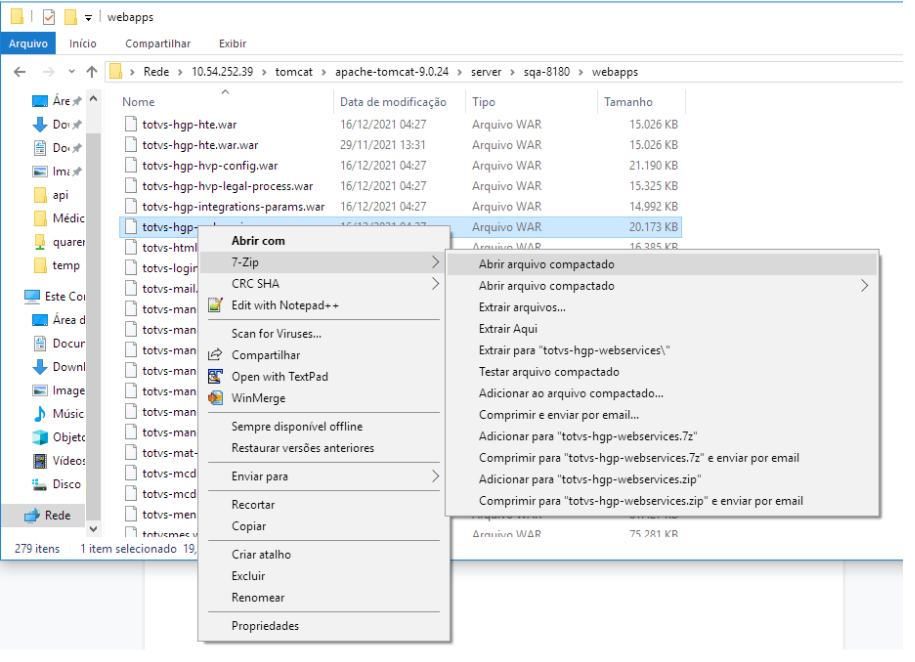Expand the CRC SHA submenu arrow

click(x=435, y=284)
